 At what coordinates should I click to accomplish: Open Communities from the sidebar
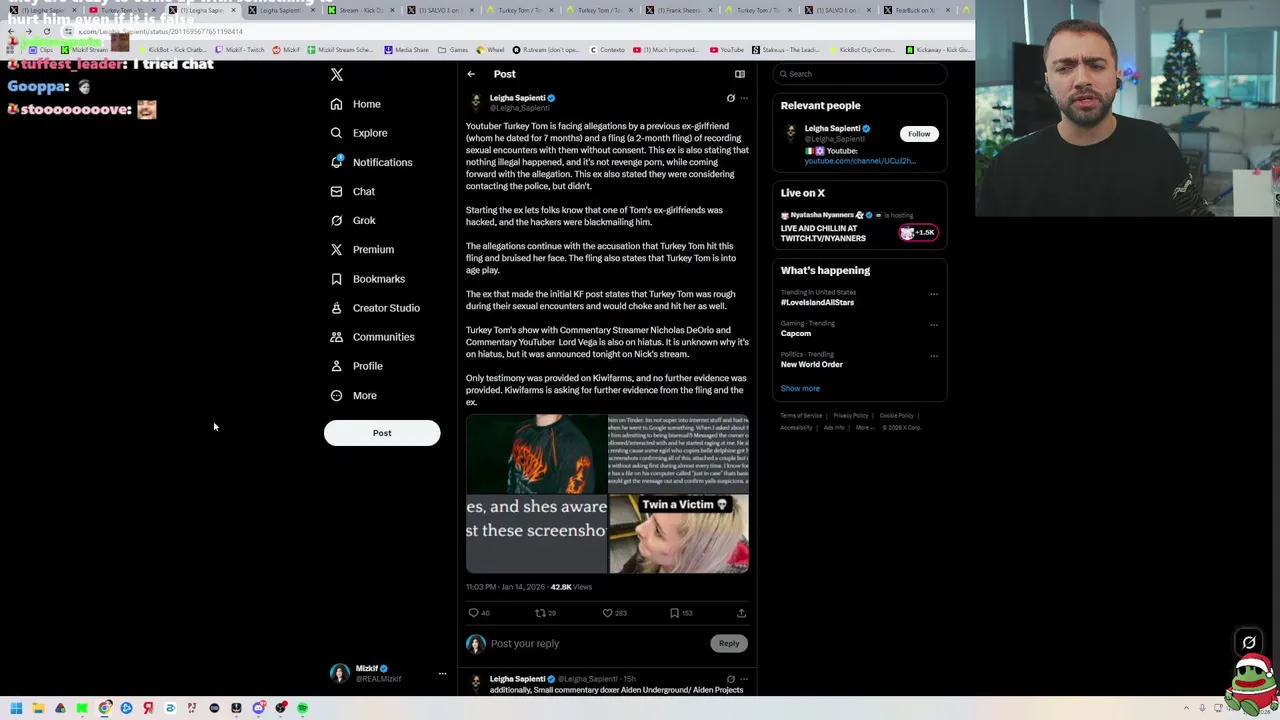(372, 337)
